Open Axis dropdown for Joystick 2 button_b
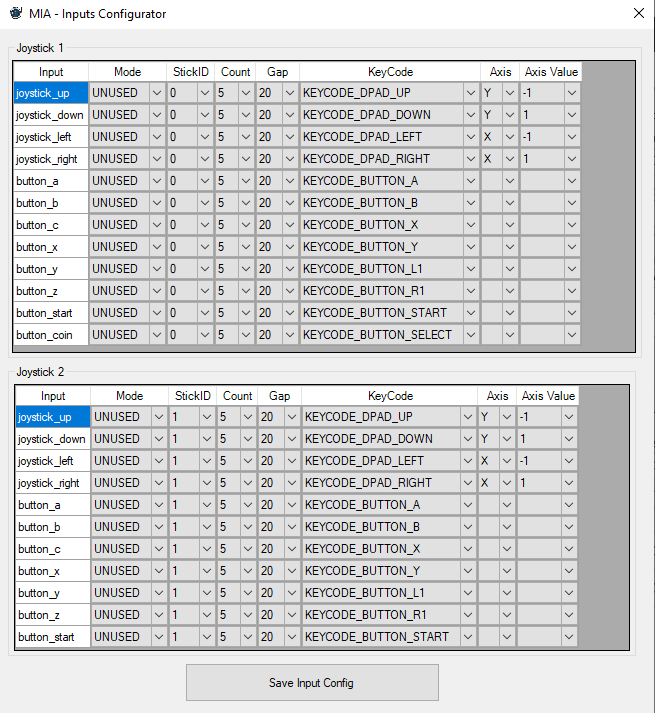 tap(507, 527)
